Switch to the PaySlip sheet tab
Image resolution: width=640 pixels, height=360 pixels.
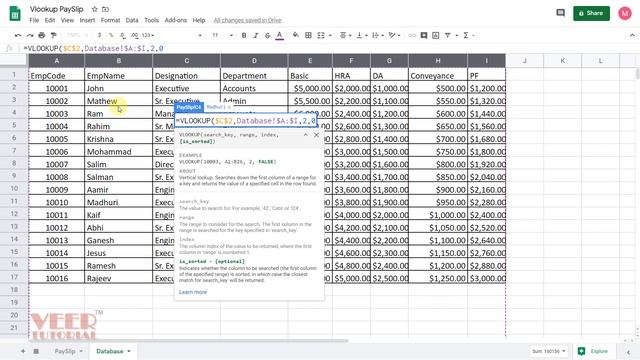coord(65,351)
